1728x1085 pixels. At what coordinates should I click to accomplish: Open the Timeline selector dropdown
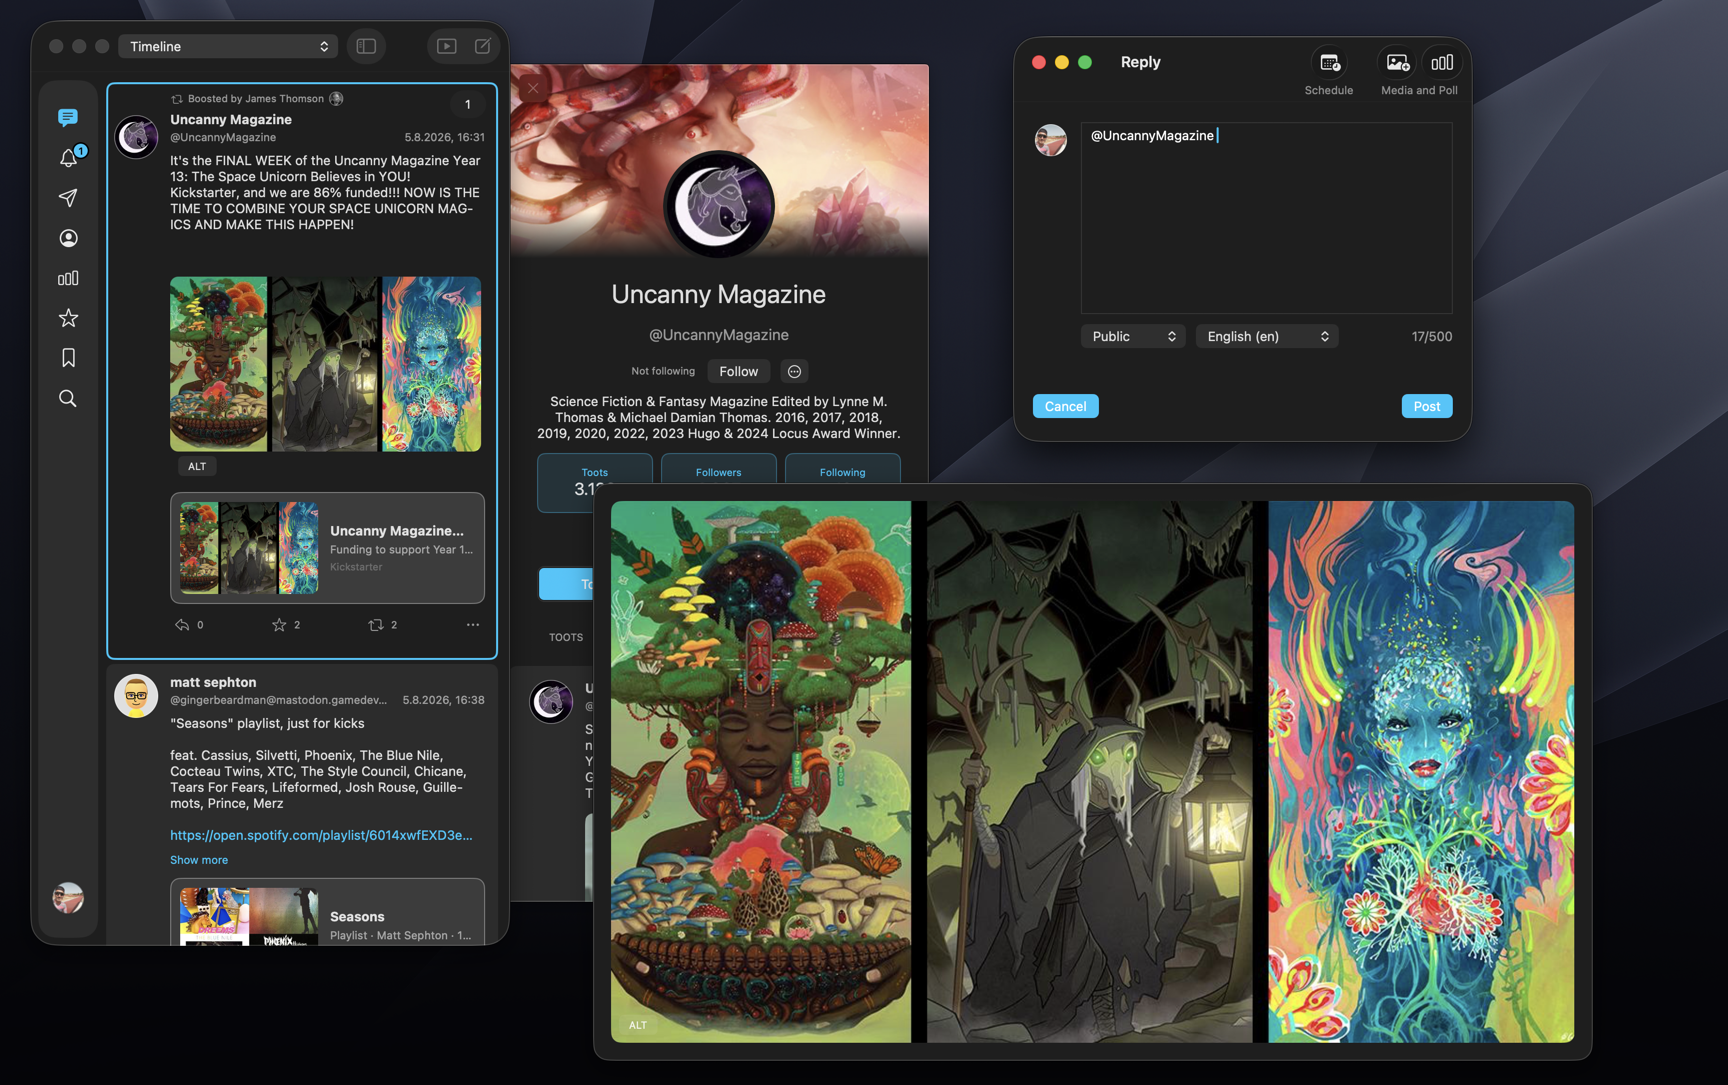[x=228, y=46]
